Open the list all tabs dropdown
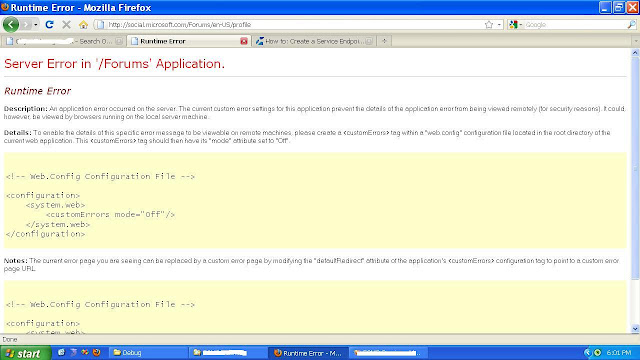The width and height of the screenshot is (640, 360). point(636,41)
